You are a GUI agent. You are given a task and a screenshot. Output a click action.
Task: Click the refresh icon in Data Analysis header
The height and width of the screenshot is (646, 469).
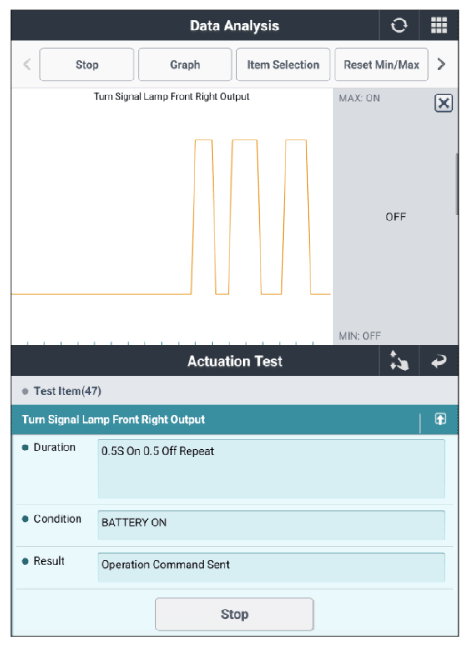tap(399, 26)
